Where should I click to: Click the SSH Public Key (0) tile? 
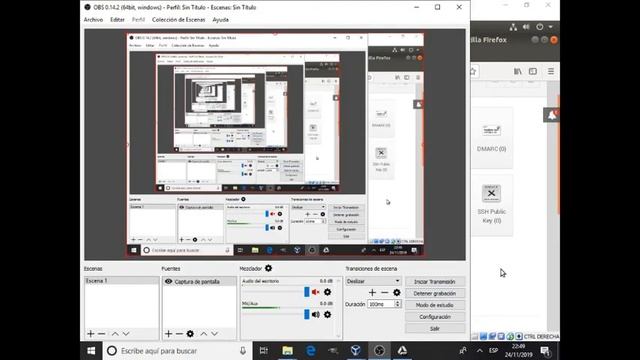[x=491, y=205]
